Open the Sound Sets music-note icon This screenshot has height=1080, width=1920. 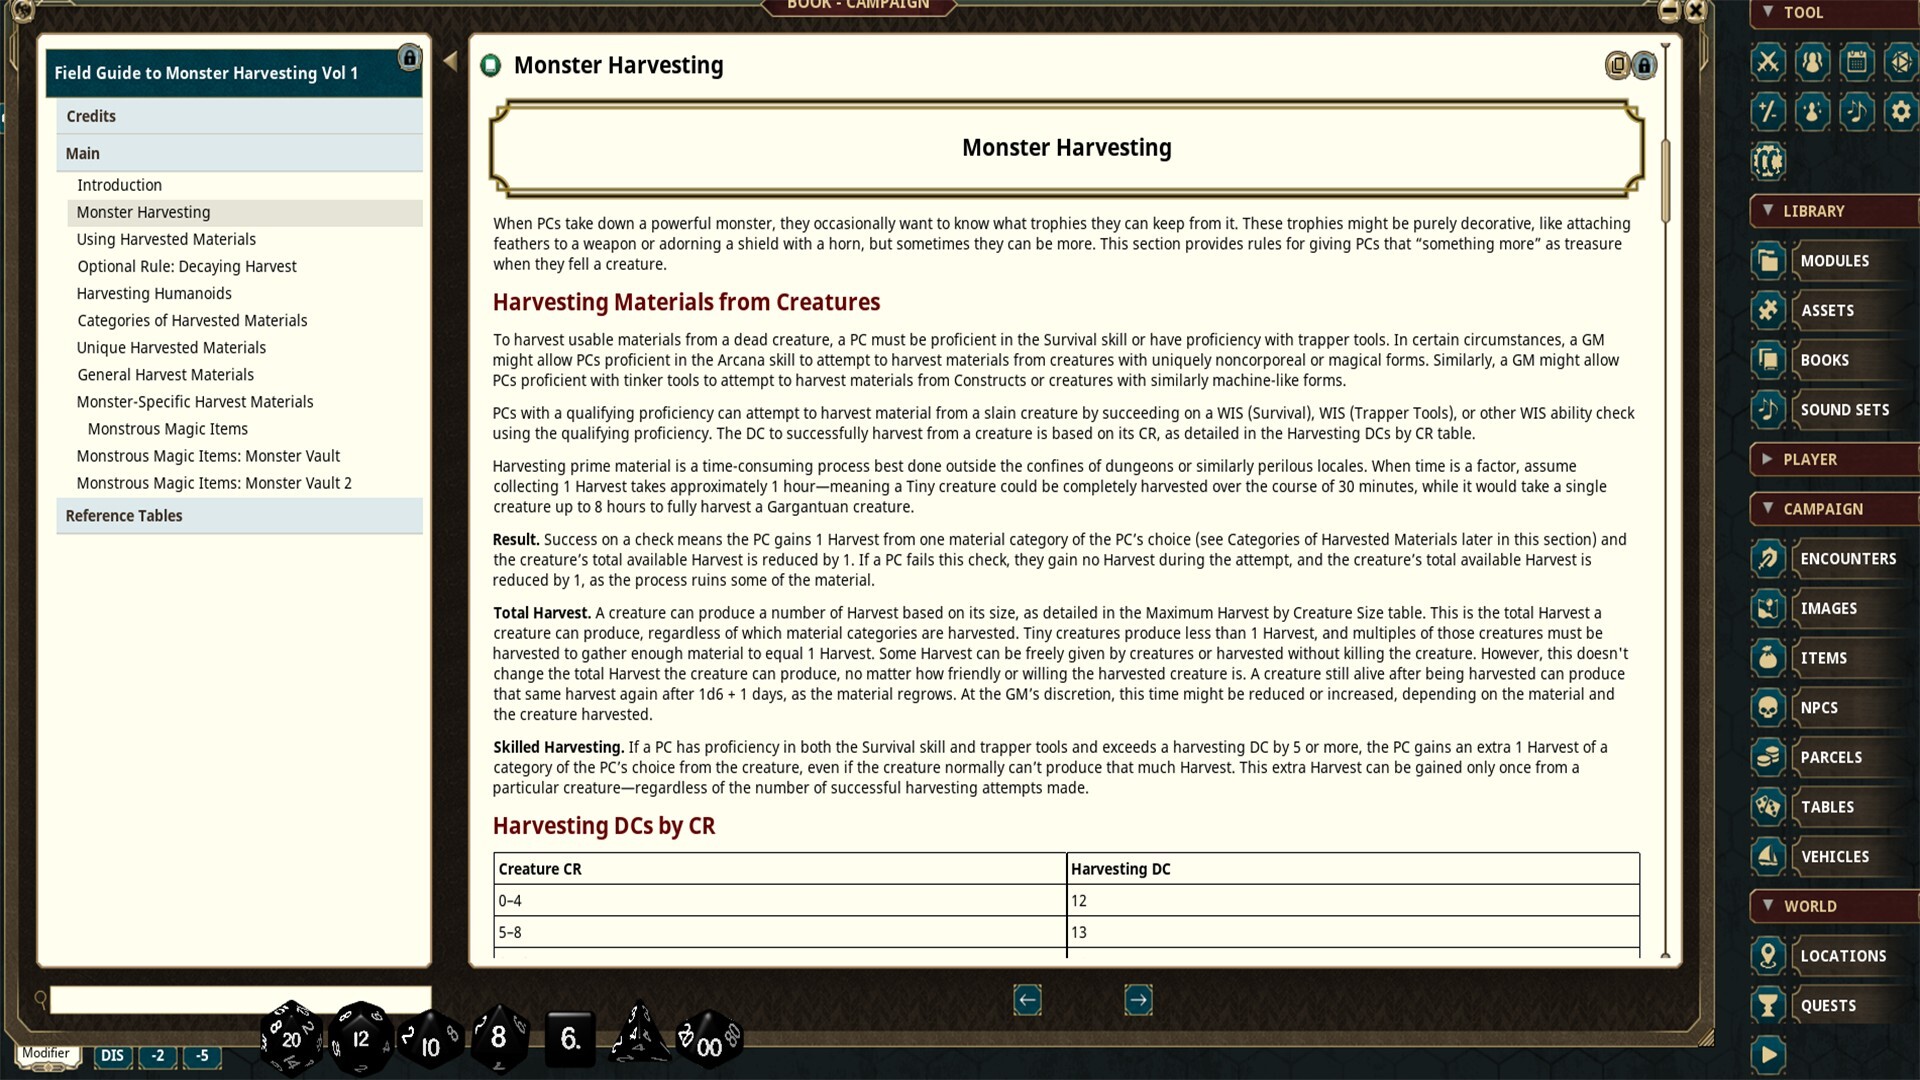pos(1768,410)
